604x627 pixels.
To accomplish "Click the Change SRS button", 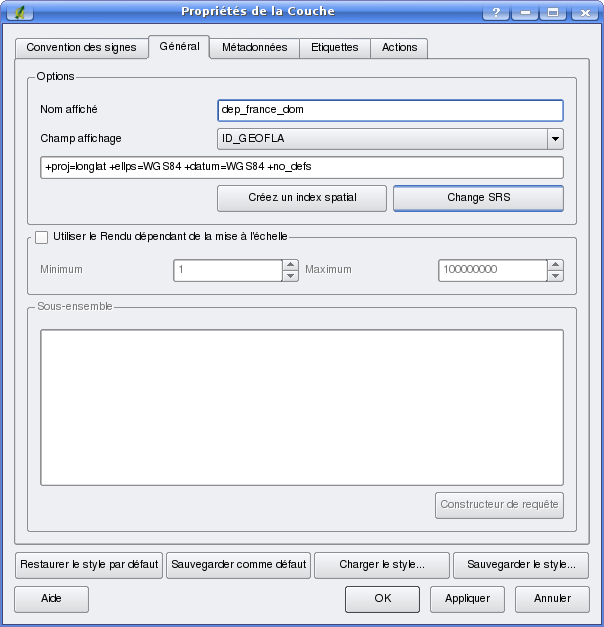I will click(478, 198).
